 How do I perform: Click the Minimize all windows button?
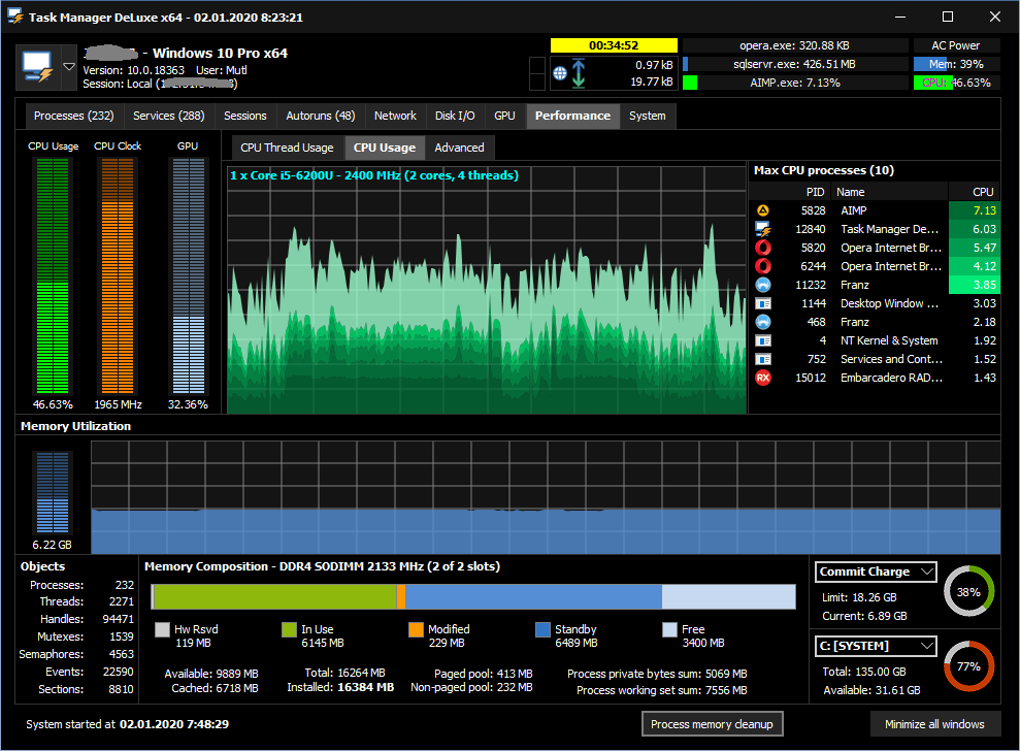coord(934,724)
